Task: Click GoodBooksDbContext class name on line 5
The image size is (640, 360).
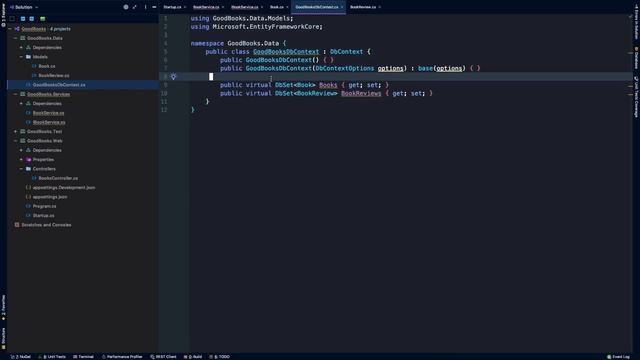Action: tap(286, 51)
